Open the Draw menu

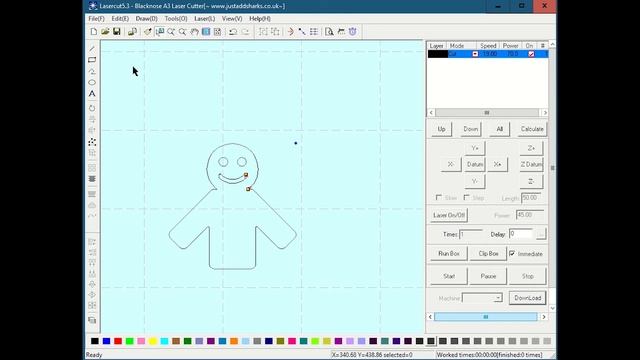coord(147,19)
